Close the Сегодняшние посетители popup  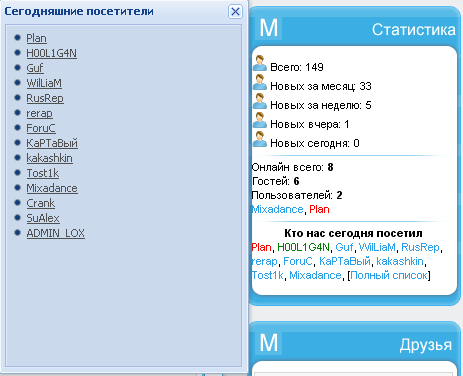pyautogui.click(x=235, y=12)
